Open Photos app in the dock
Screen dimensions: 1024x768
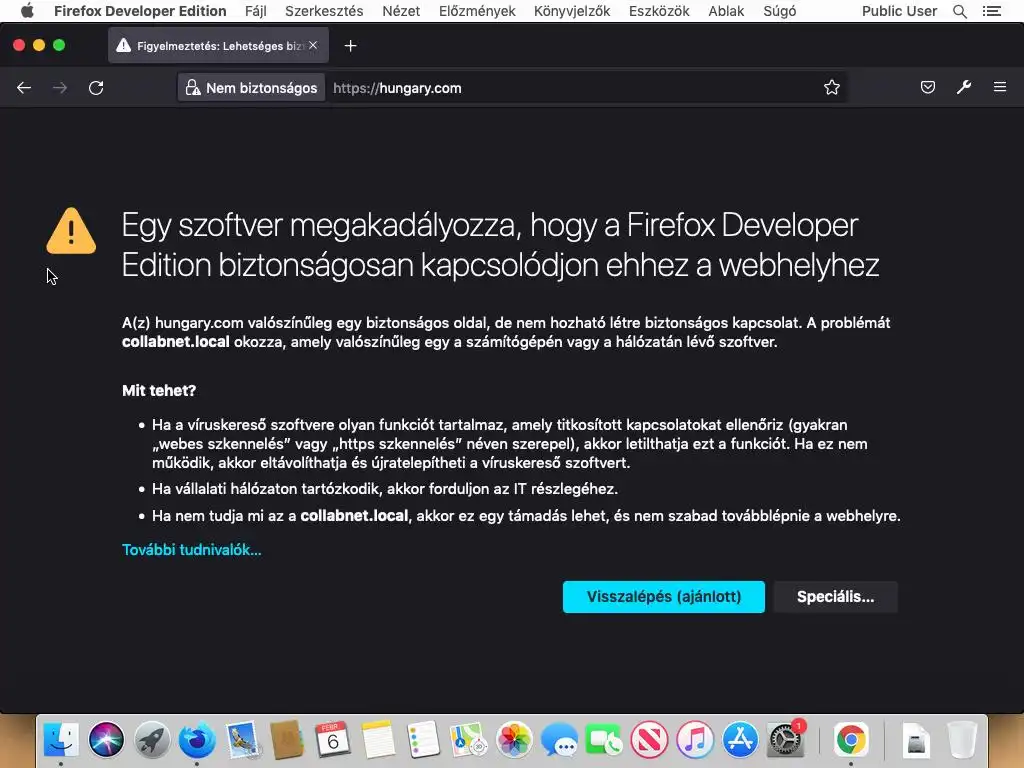pos(514,740)
